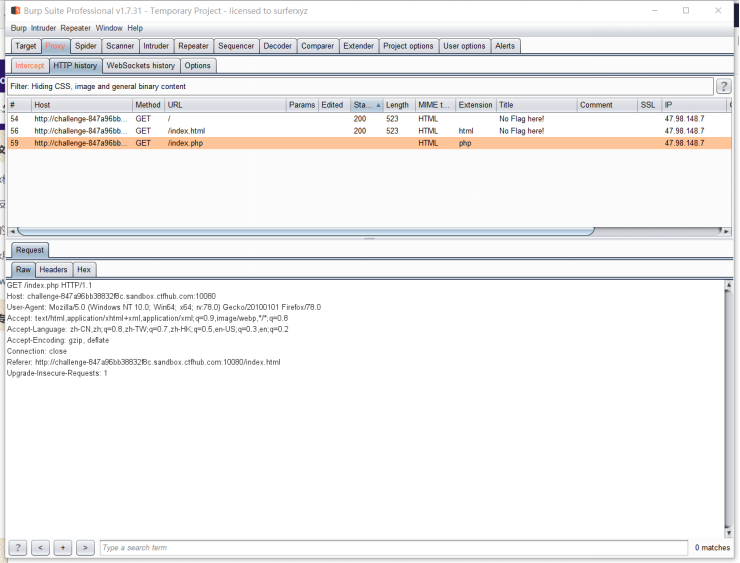Switch to the Scanner tab
The height and width of the screenshot is (563, 740).
[120, 46]
